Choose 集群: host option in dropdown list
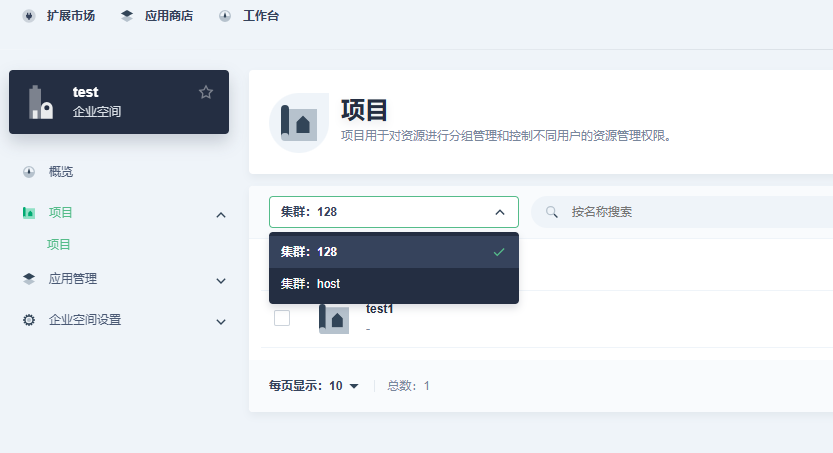This screenshot has height=453, width=833. tap(394, 284)
